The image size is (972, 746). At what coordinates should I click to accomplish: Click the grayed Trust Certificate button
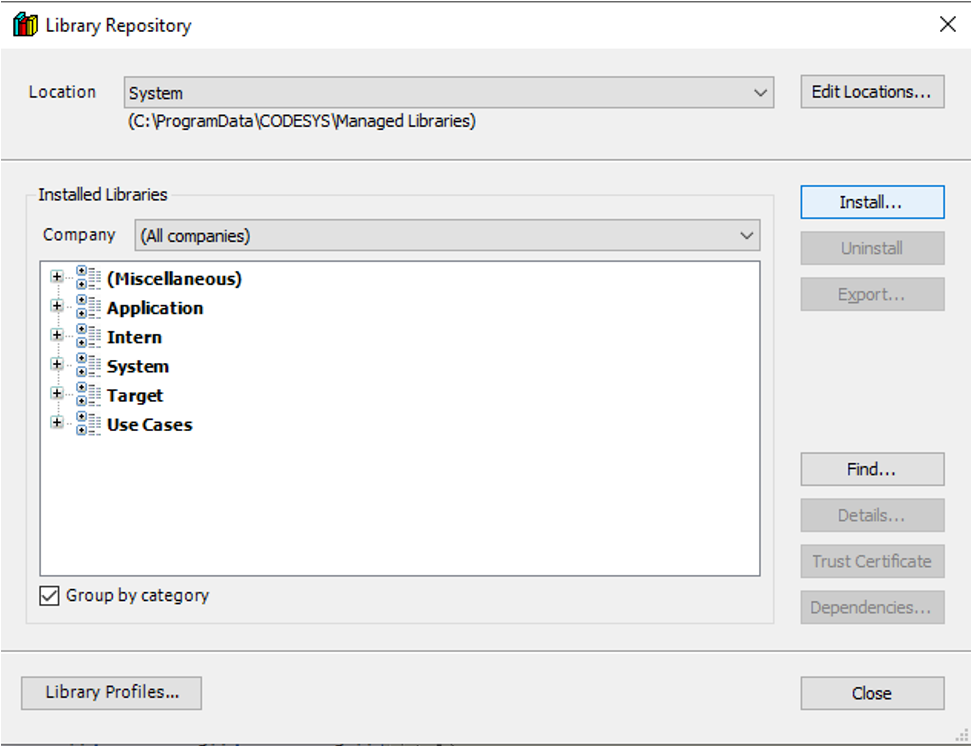coord(872,561)
